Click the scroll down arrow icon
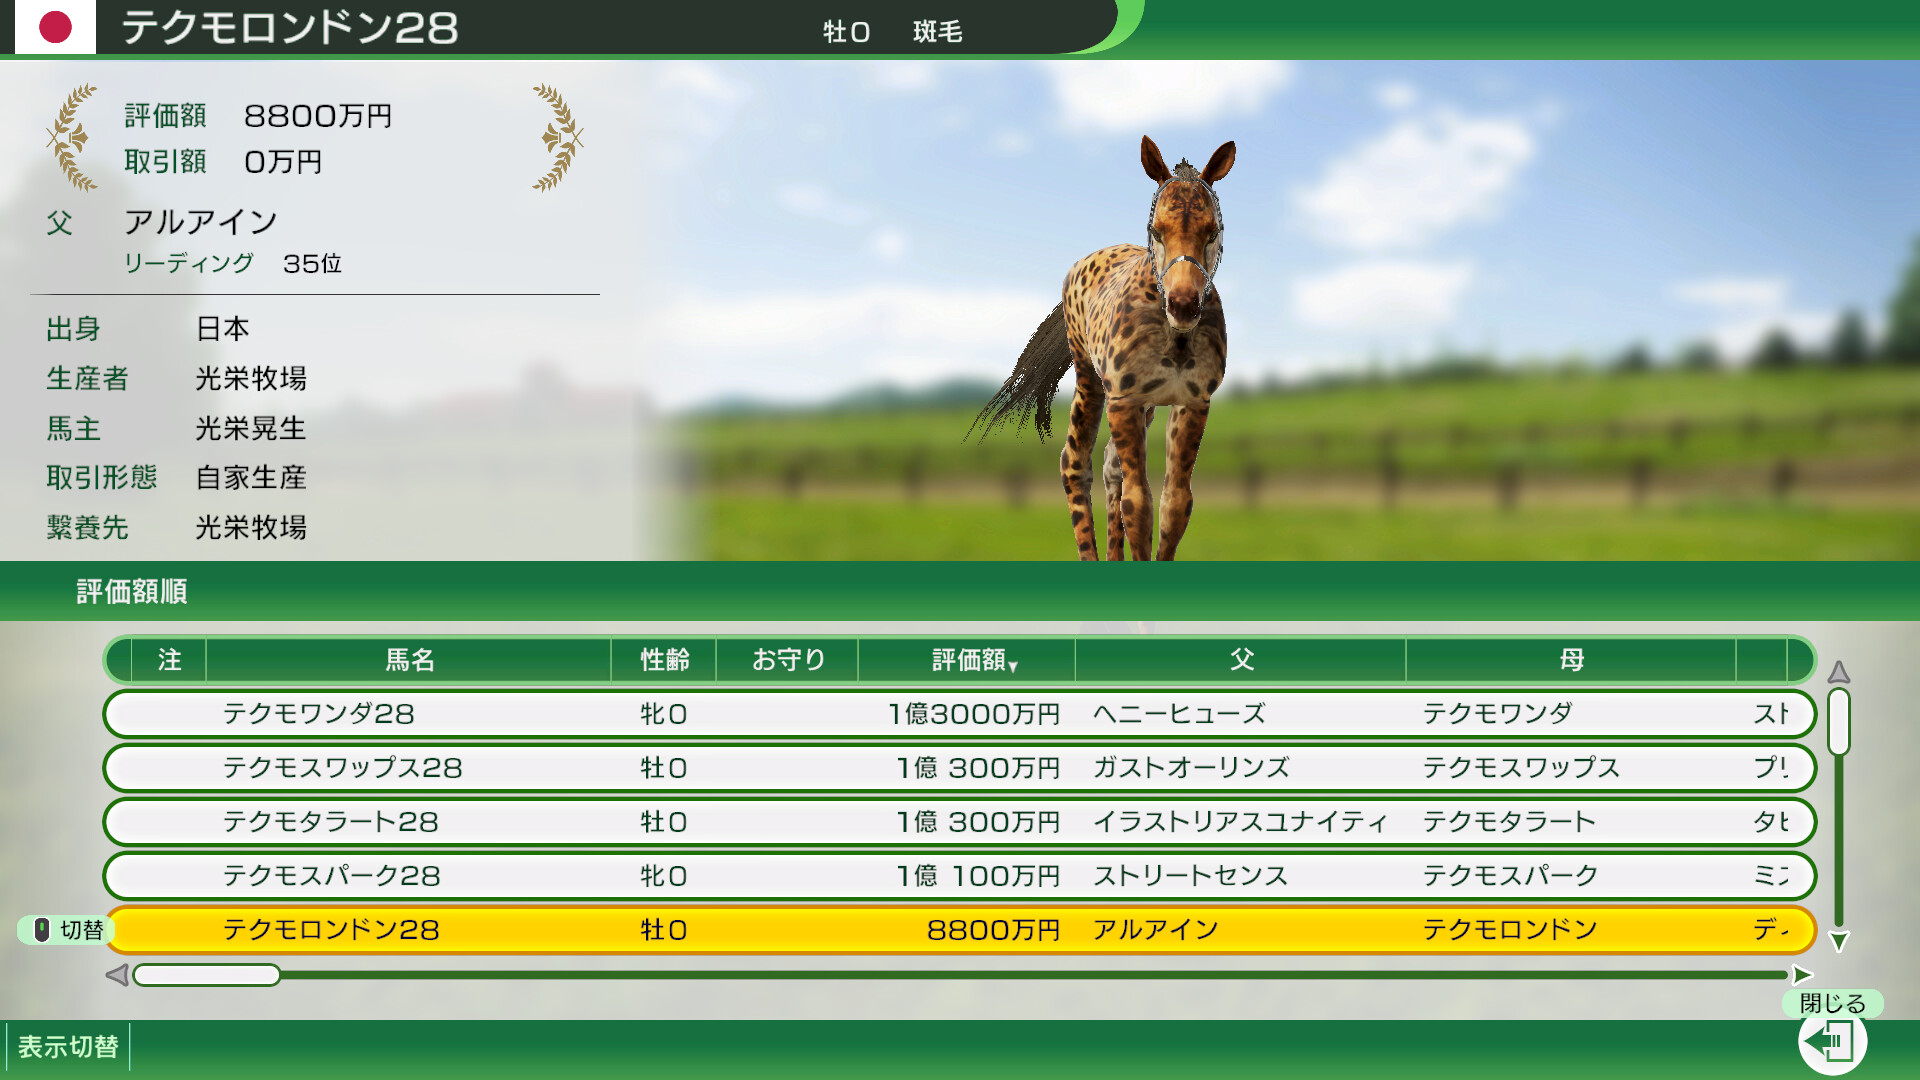This screenshot has height=1080, width=1920. coord(1838,941)
